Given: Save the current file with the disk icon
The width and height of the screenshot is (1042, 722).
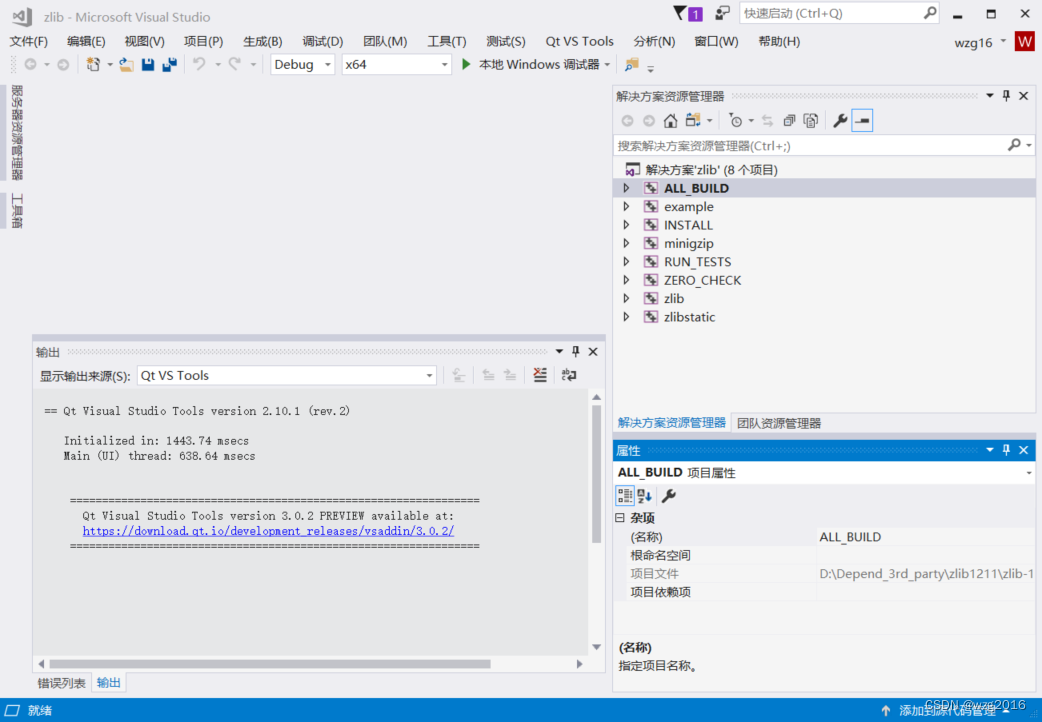Looking at the screenshot, I should point(148,64).
